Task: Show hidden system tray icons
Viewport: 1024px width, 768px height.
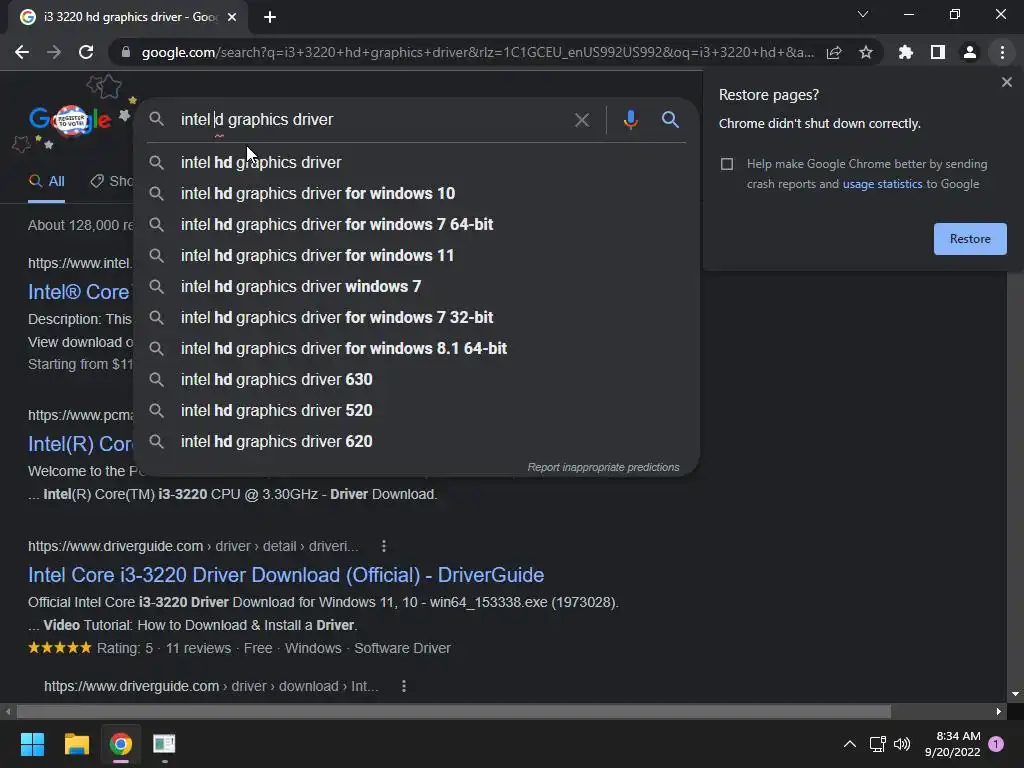Action: tap(850, 744)
